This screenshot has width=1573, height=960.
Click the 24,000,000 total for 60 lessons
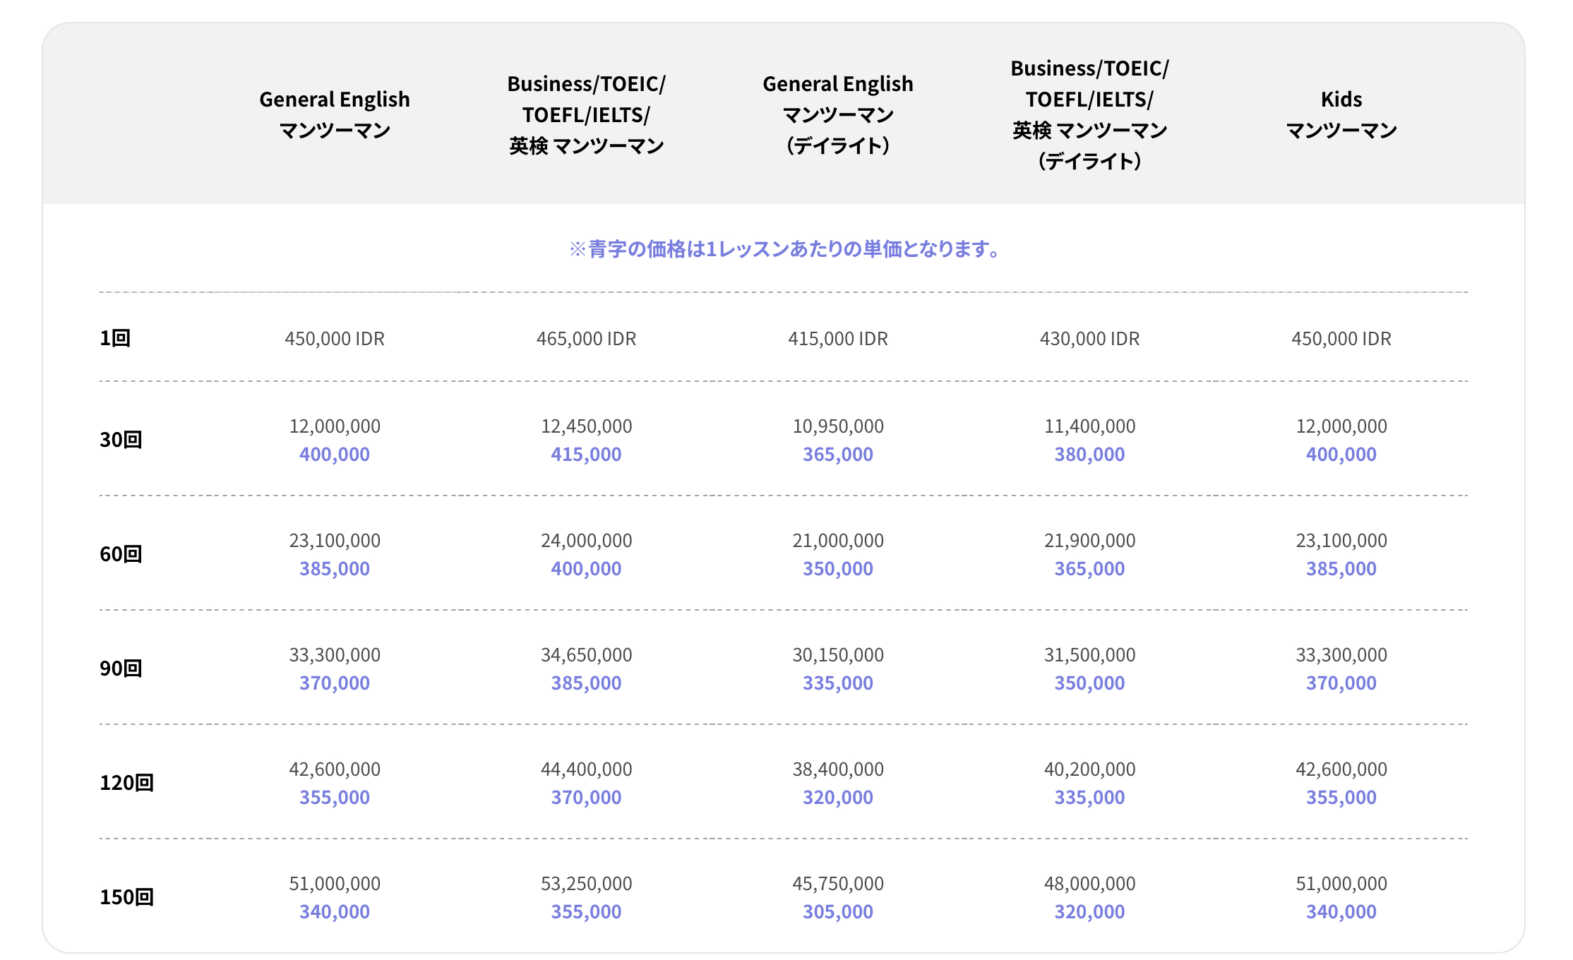586,541
